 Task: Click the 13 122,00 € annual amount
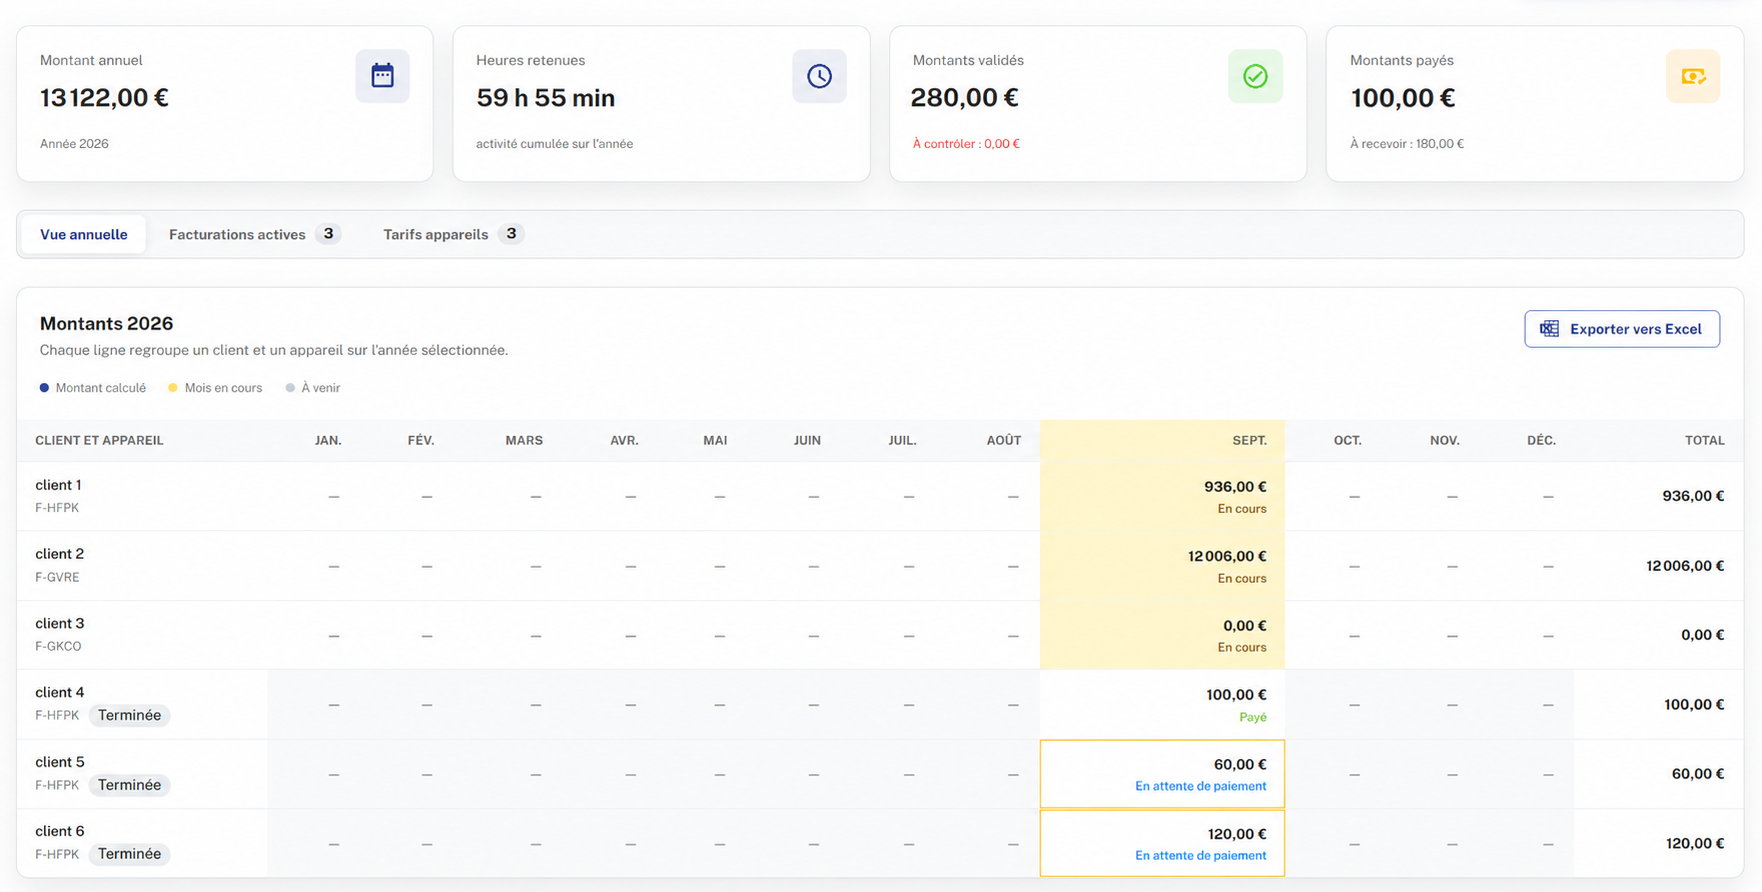pyautogui.click(x=104, y=98)
